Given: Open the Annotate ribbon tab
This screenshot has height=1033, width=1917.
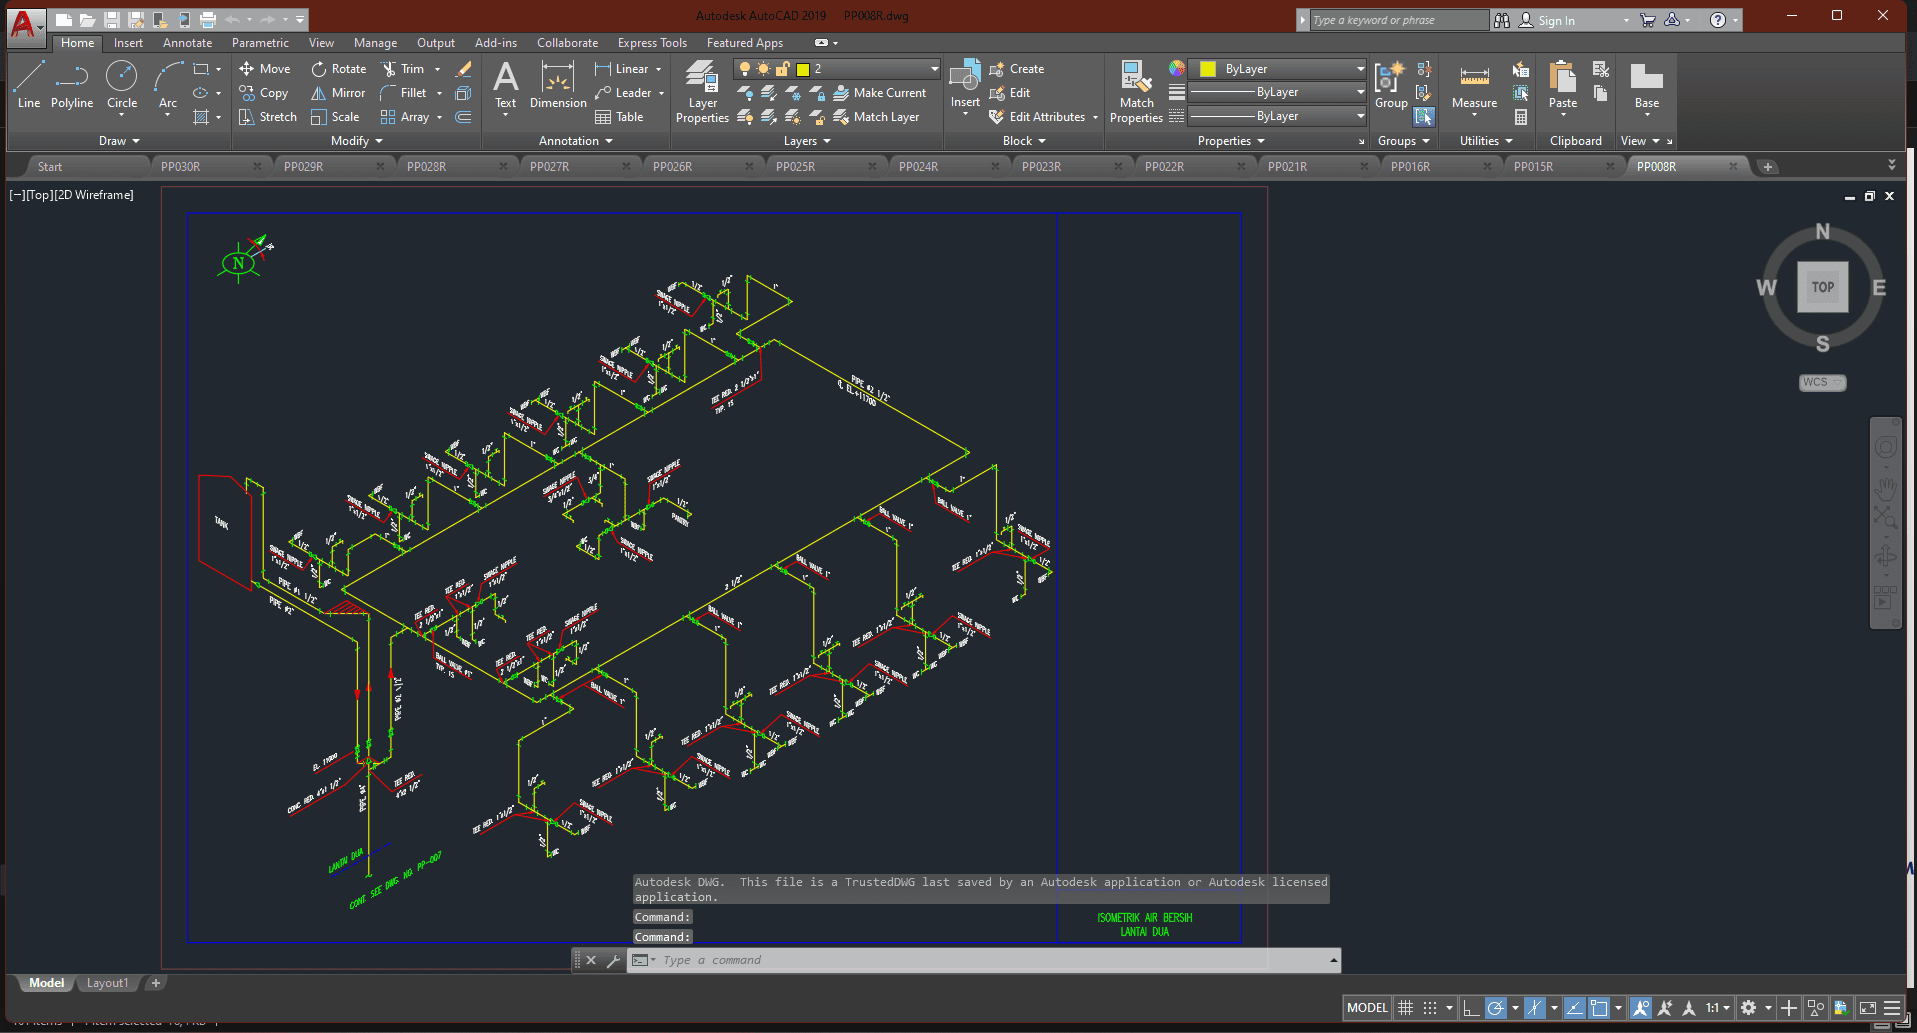Looking at the screenshot, I should [187, 43].
